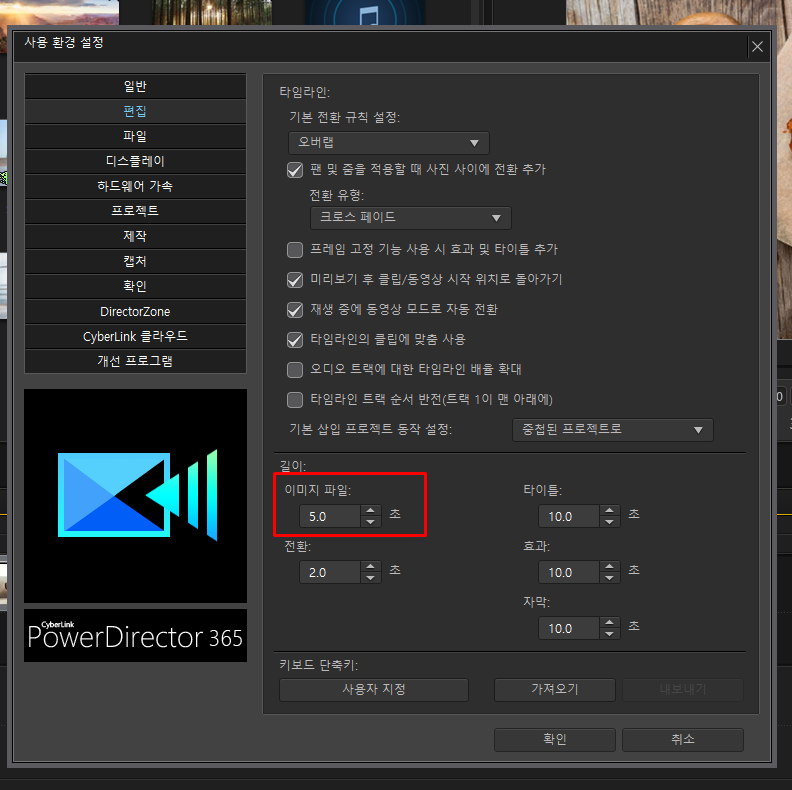Toggle 타임라인 트랙 순서 반전 checkbox
Screen dimensions: 792x790
[295, 400]
